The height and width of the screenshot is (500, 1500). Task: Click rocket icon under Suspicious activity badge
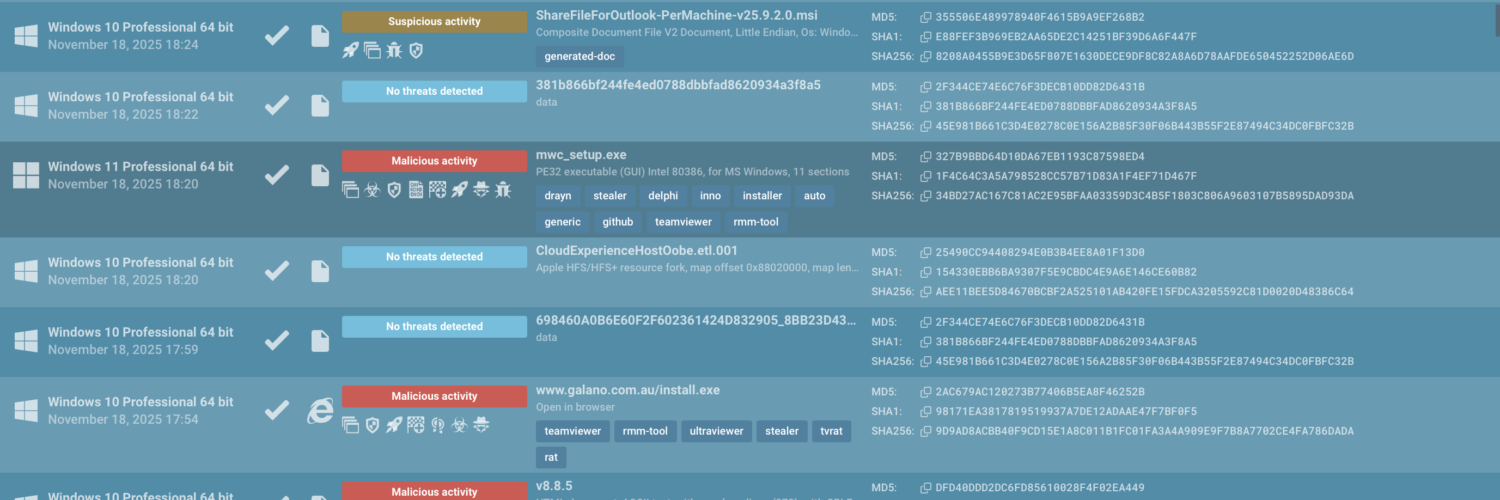(x=350, y=49)
